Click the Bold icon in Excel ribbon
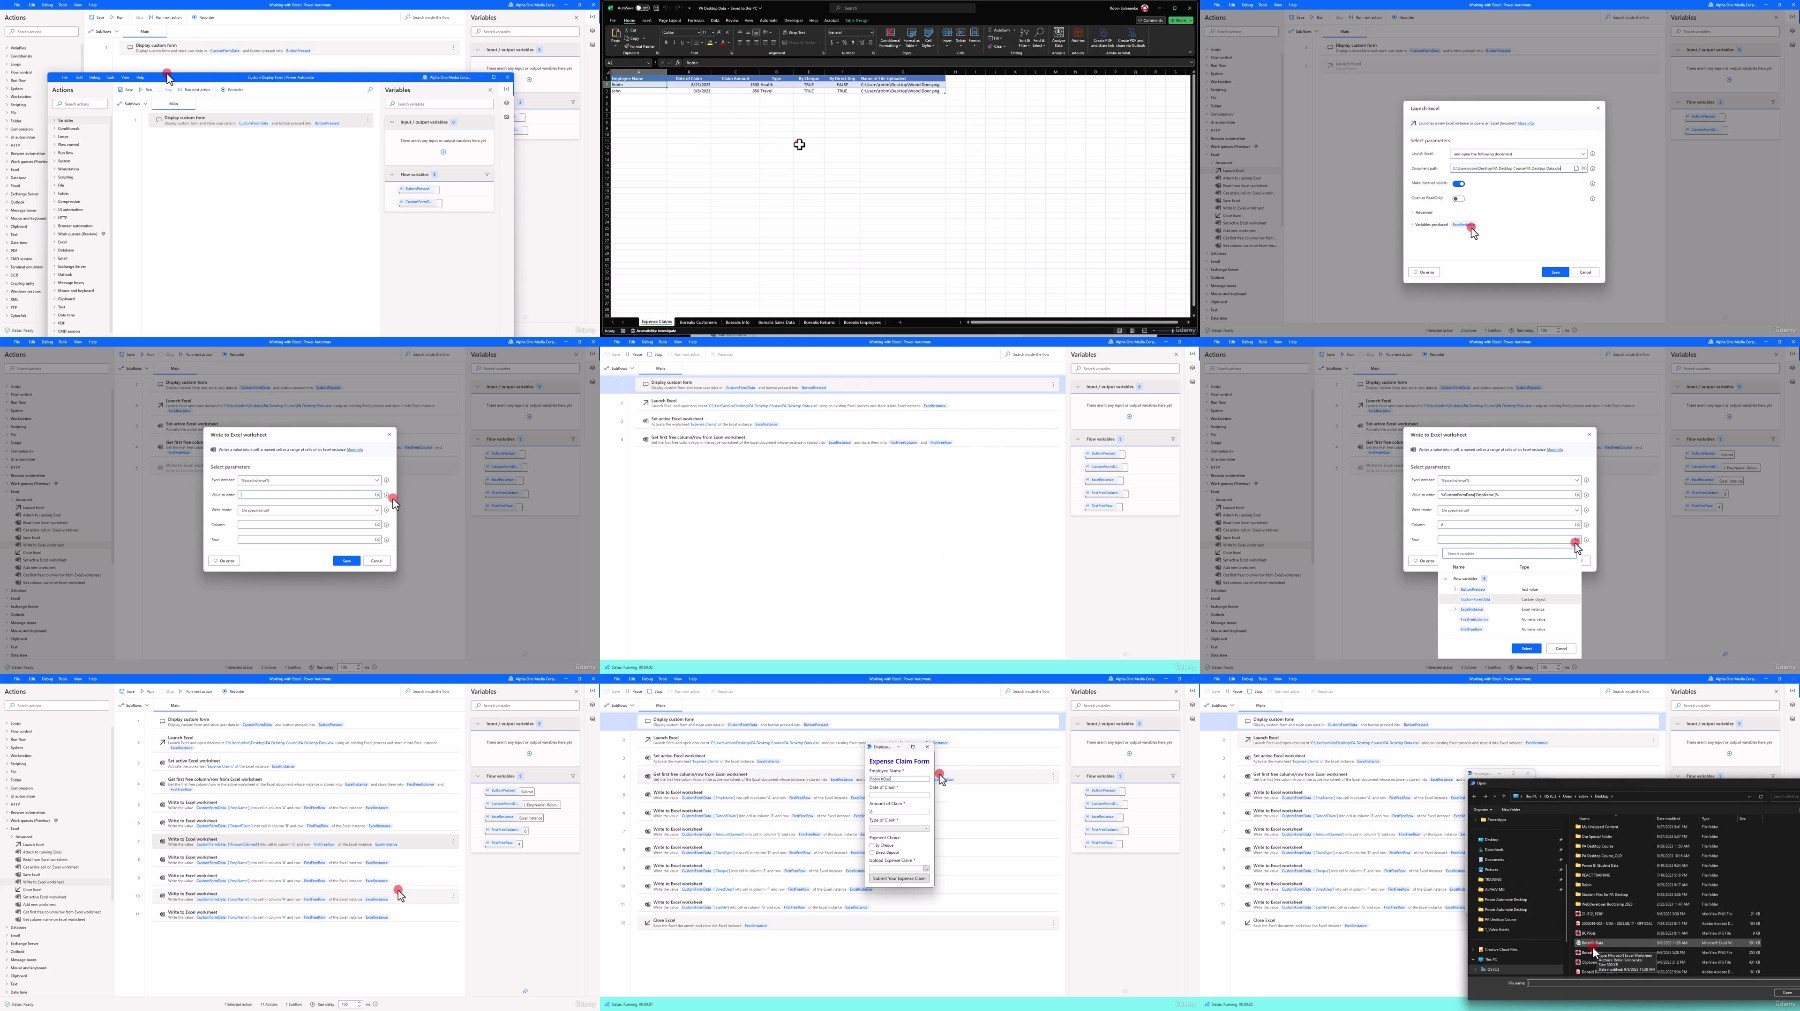This screenshot has height=1011, width=1800. (666, 42)
